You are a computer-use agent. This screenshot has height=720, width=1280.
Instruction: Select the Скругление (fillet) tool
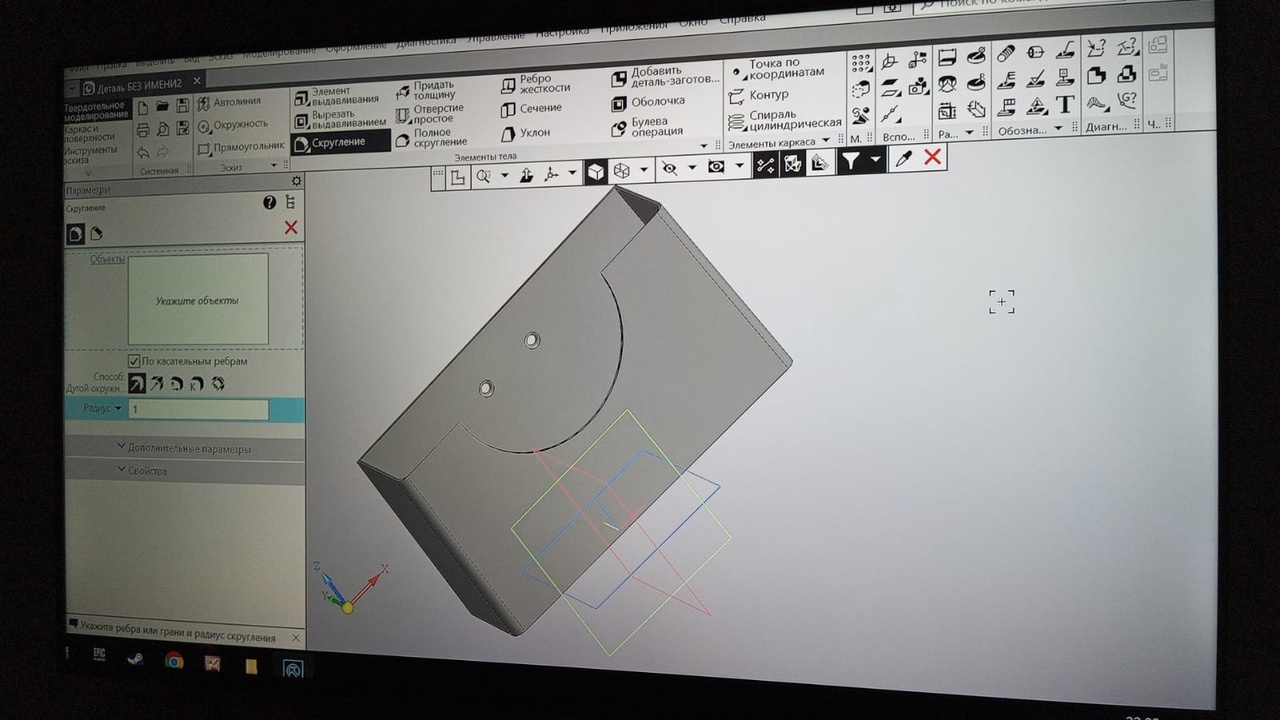point(340,142)
